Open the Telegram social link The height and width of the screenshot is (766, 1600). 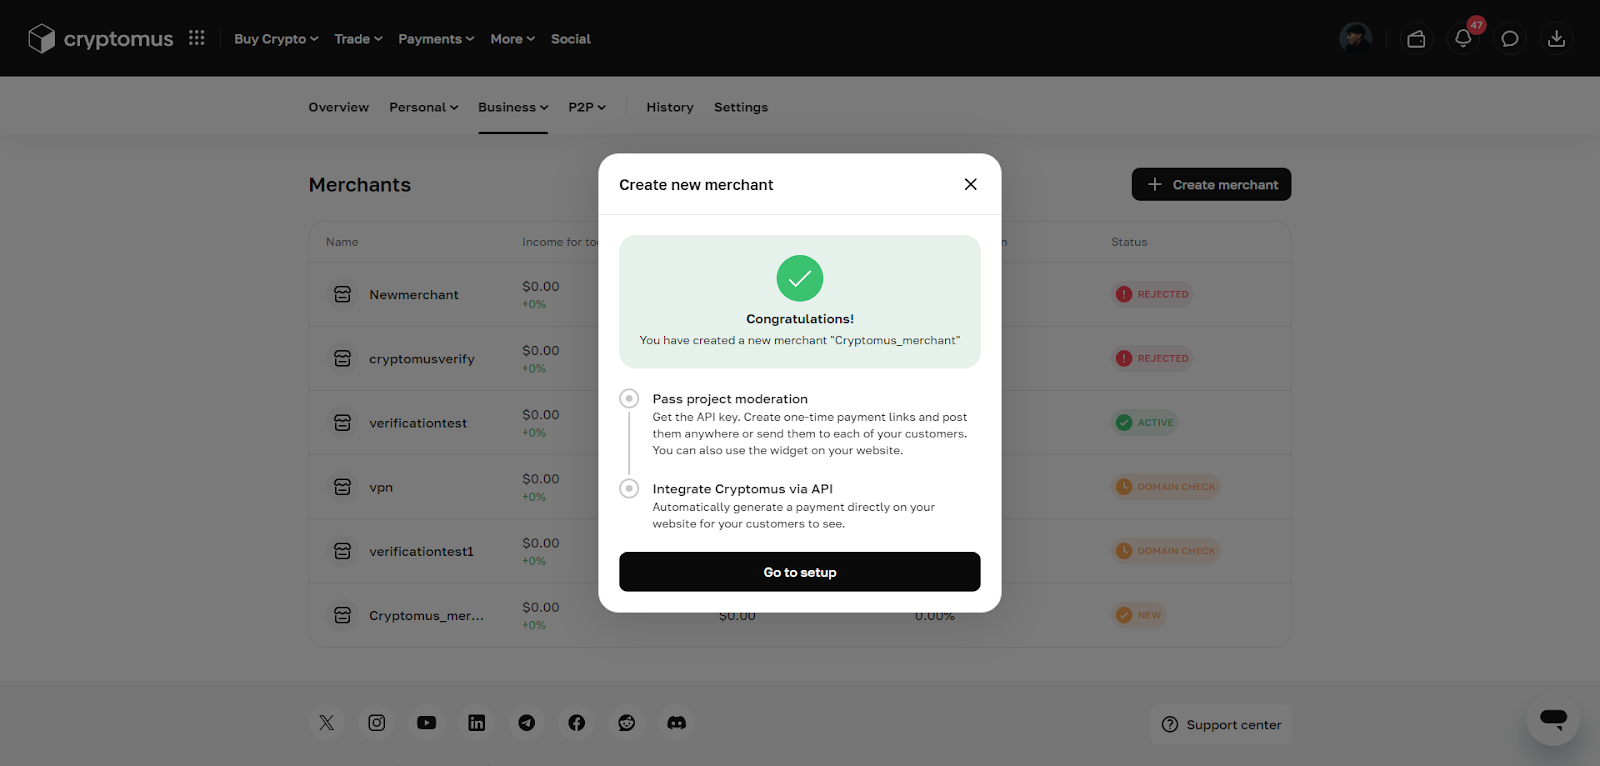coord(527,723)
